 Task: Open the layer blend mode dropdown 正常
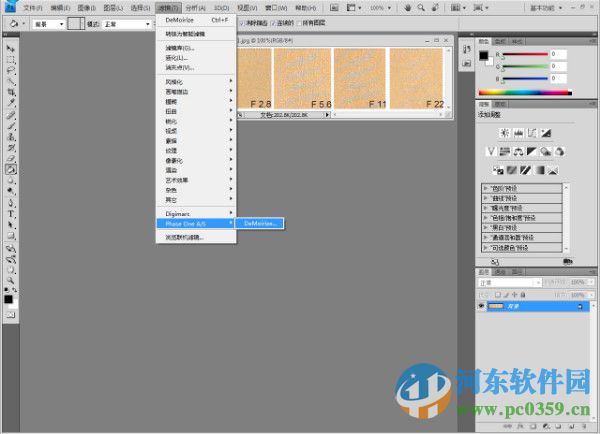click(510, 283)
